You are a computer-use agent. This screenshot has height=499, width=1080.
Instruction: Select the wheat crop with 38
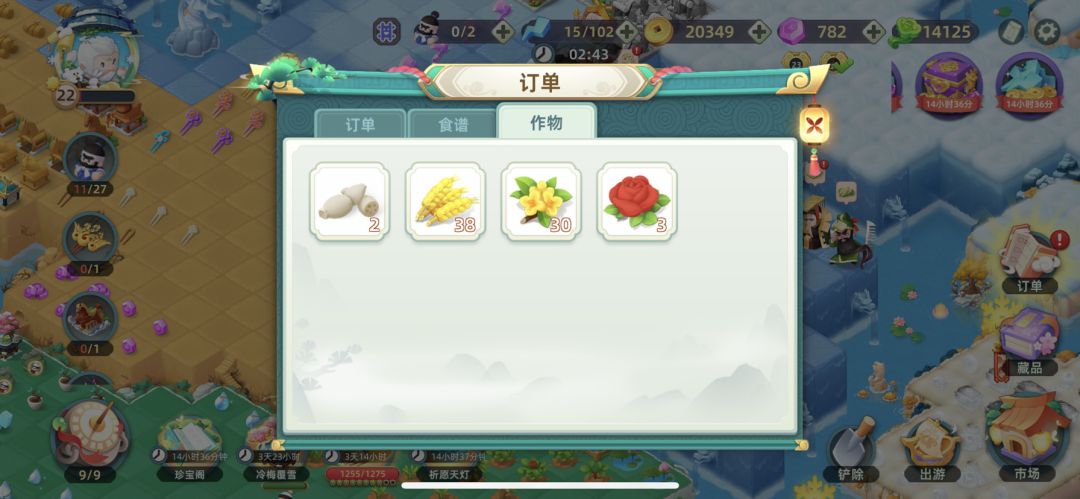point(446,201)
